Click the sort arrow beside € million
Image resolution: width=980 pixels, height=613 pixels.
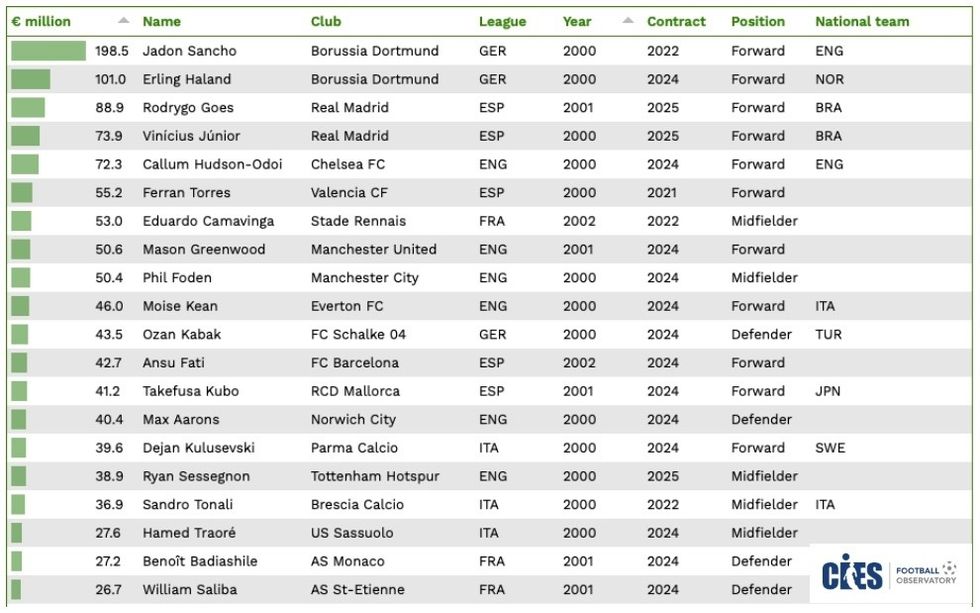pos(123,21)
